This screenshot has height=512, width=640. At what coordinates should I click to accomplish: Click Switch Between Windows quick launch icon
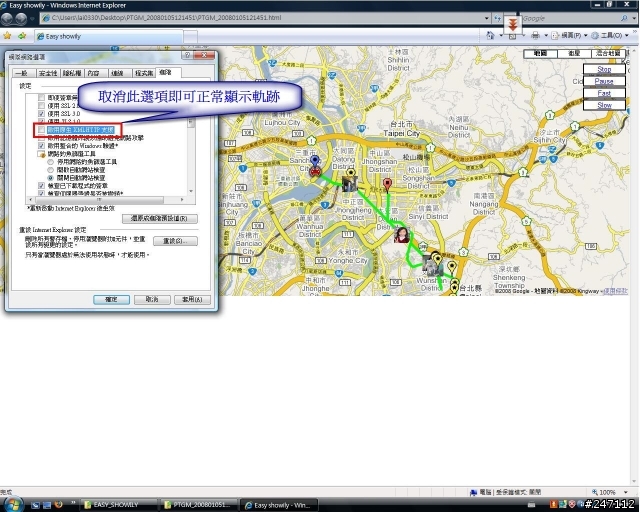47,505
